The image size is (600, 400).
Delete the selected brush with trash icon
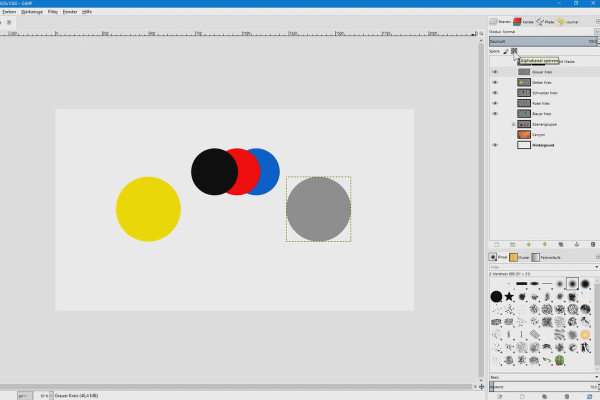pyautogui.click(x=567, y=397)
